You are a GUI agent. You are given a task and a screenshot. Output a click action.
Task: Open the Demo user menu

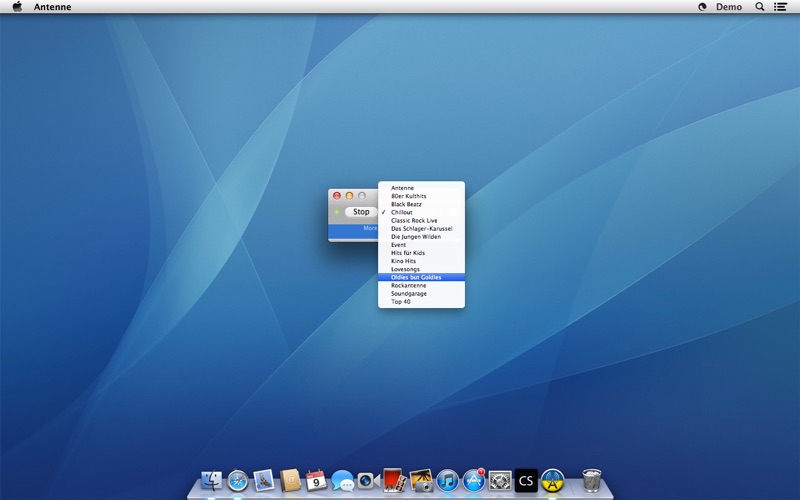(x=729, y=7)
